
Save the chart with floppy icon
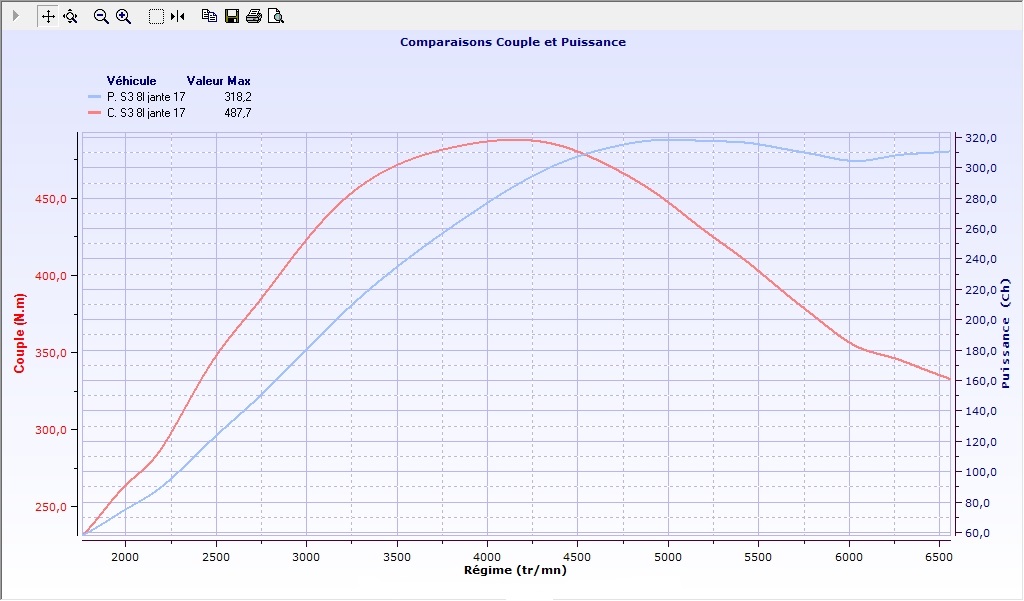pos(232,16)
